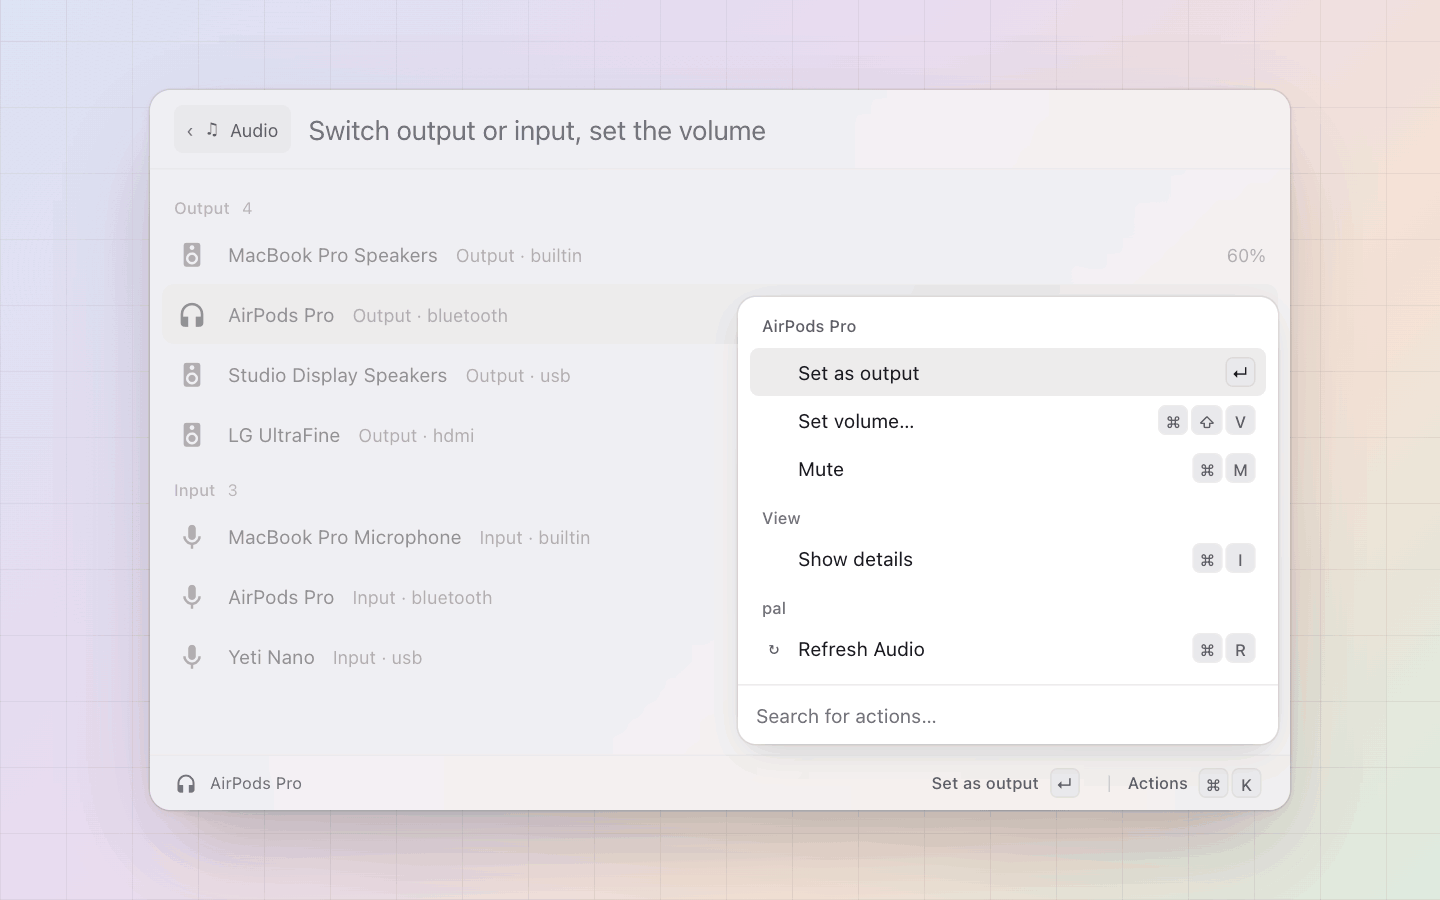This screenshot has height=900, width=1440.
Task: Open the Actions button in the footer
Action: (1193, 784)
